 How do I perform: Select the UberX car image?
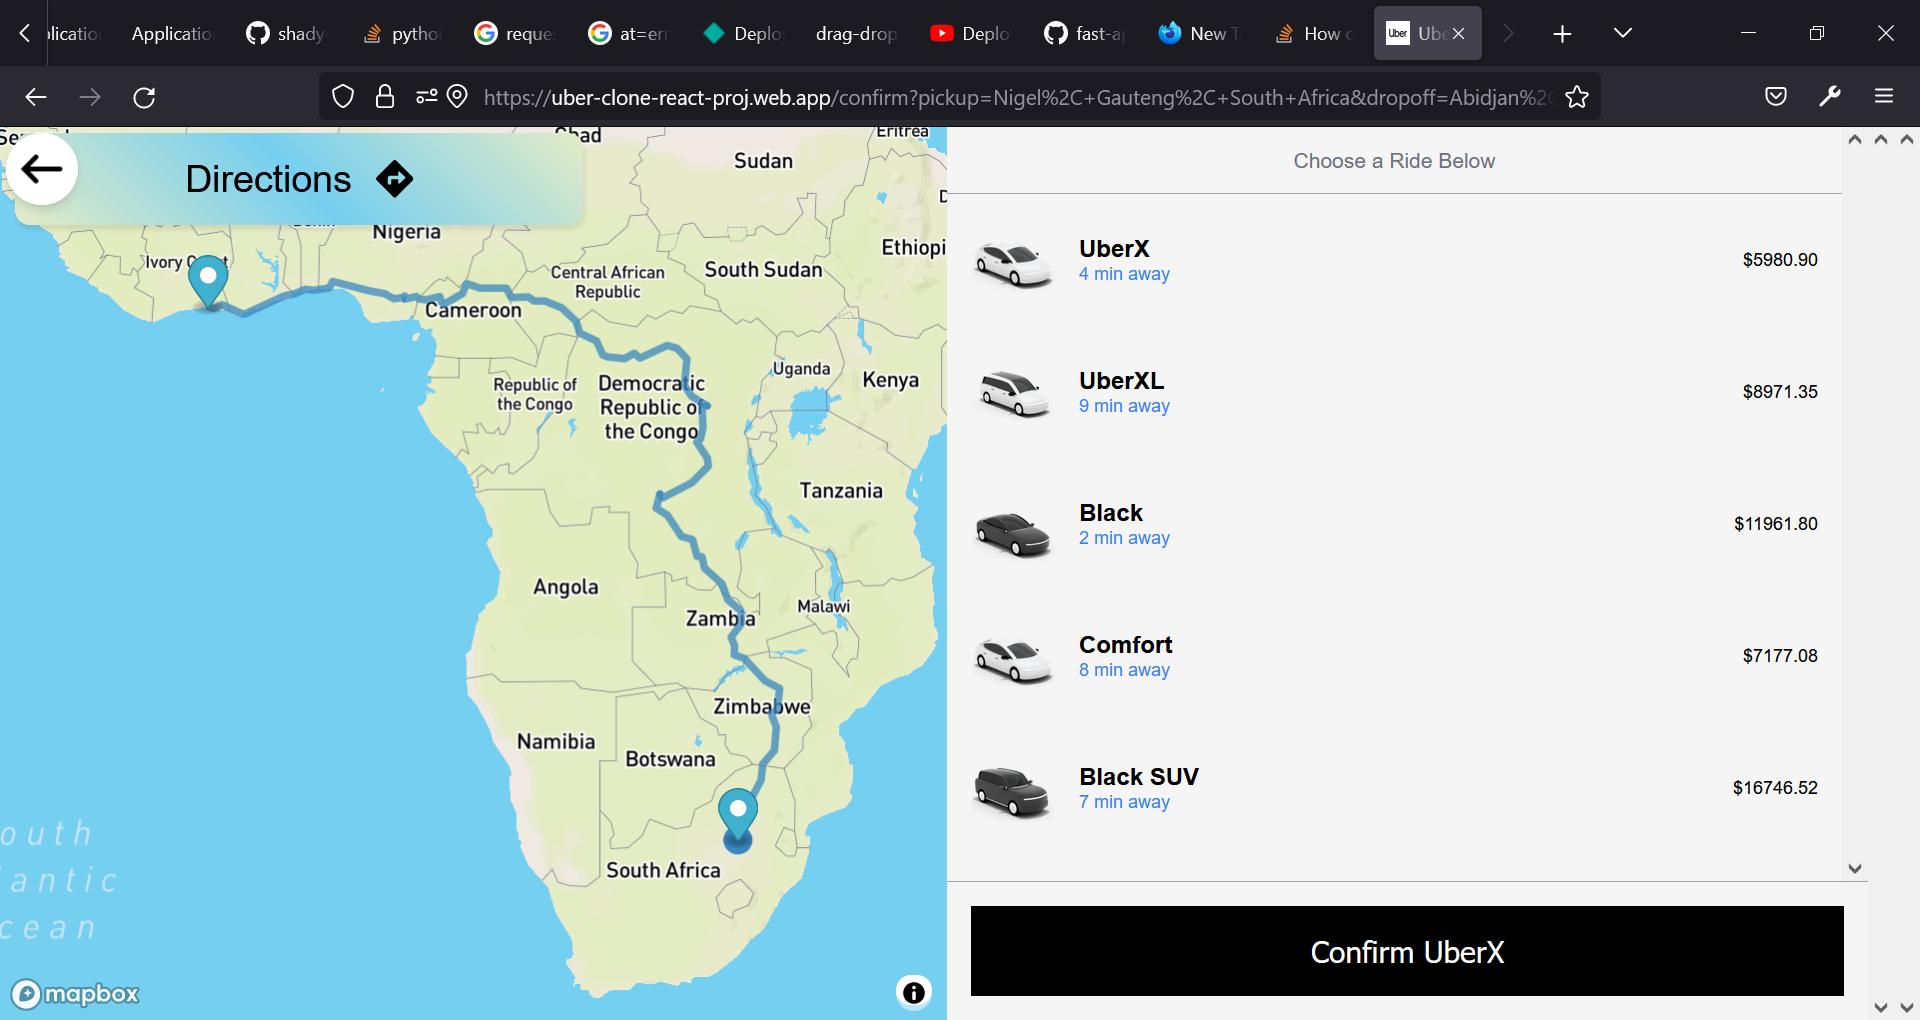[1013, 264]
